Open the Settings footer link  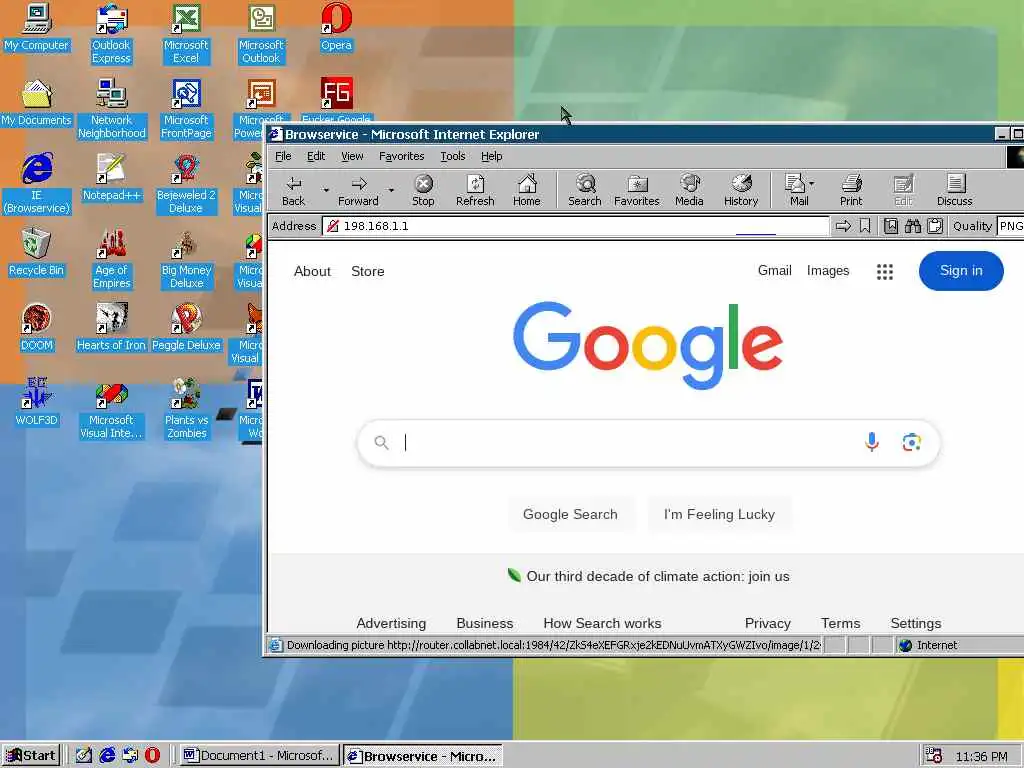click(916, 623)
